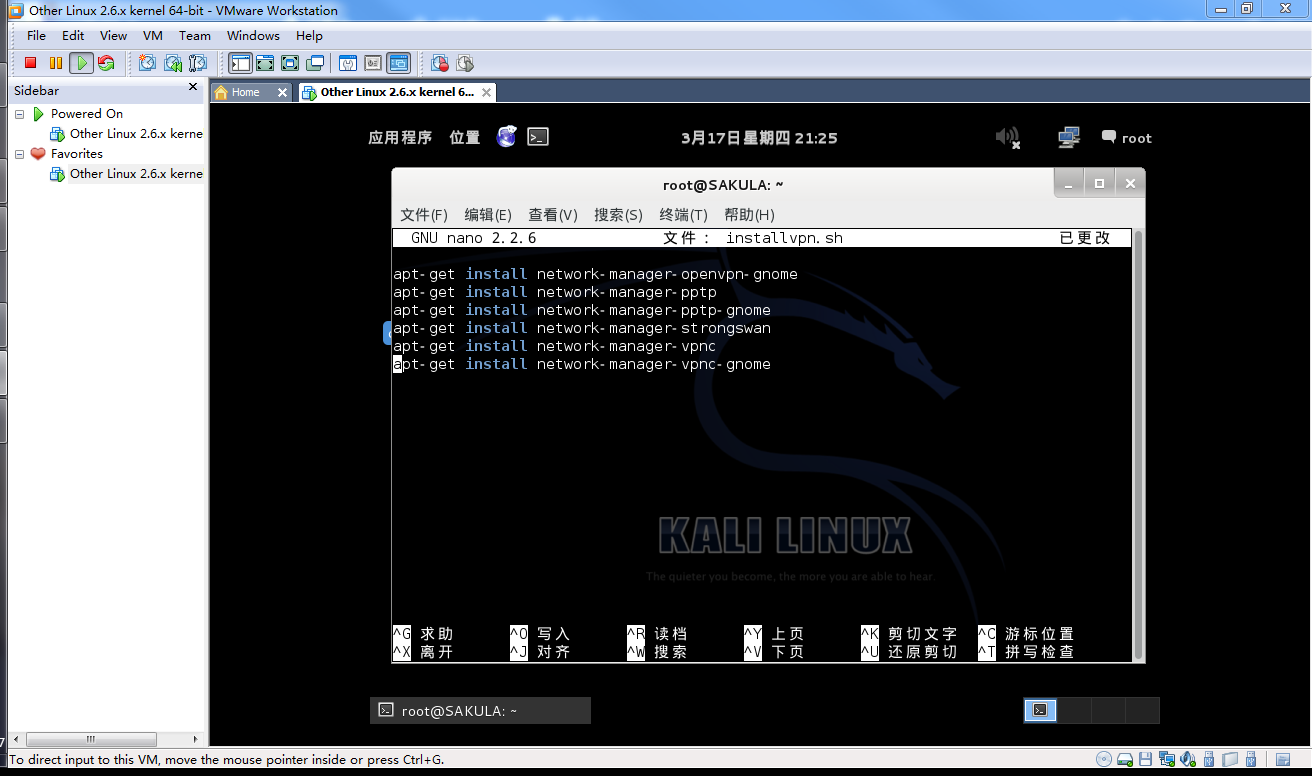Image resolution: width=1312 pixels, height=776 pixels.
Task: Maximize the root@SAKULA terminal window
Action: (1099, 184)
